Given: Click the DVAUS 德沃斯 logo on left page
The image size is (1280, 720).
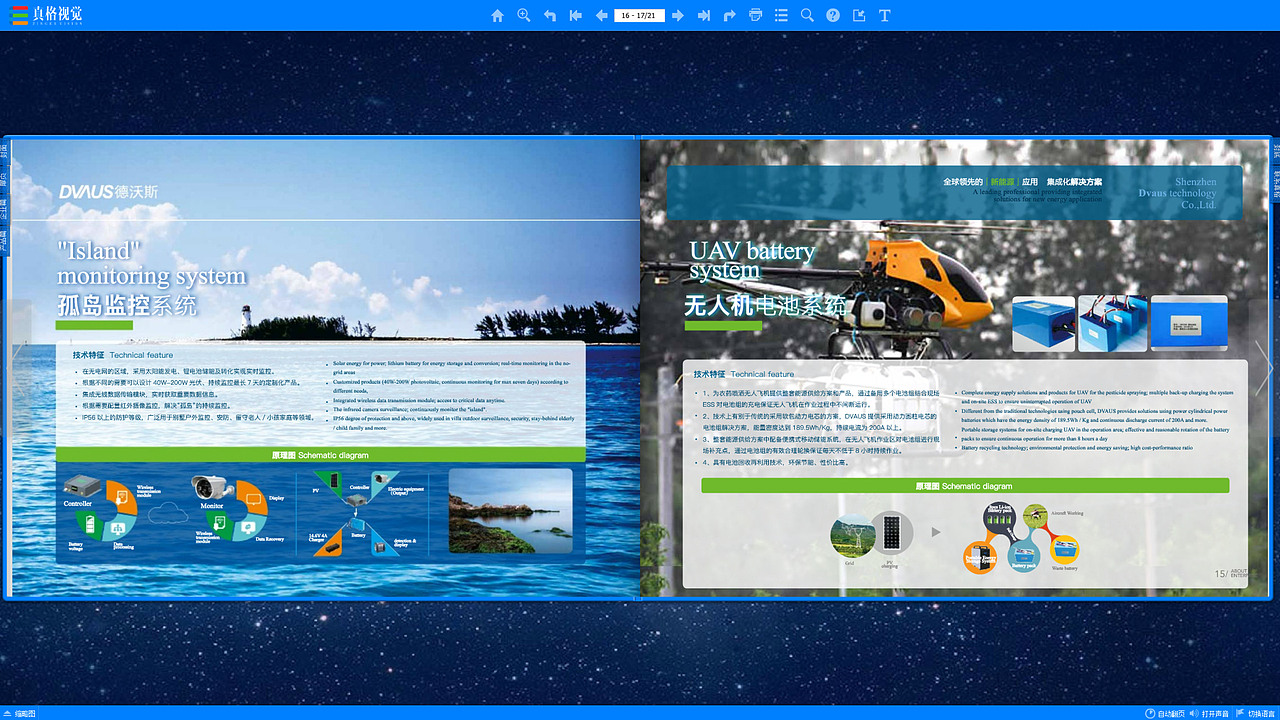Looking at the screenshot, I should click(108, 192).
